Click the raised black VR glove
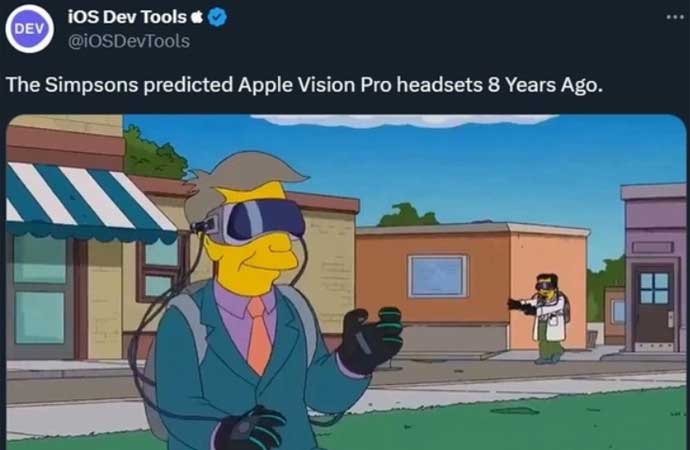This screenshot has height=450, width=690. coord(371,339)
